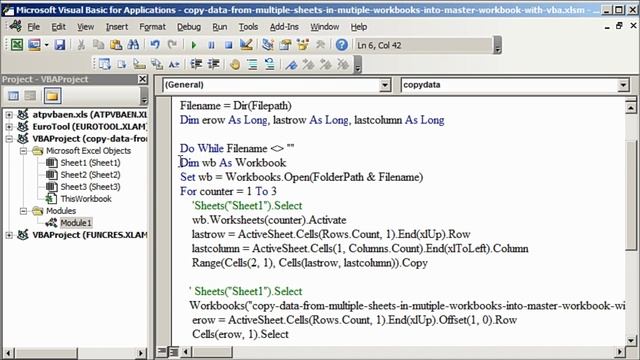Click the Comment Block icon
This screenshot has height=360, width=640.
click(252, 64)
